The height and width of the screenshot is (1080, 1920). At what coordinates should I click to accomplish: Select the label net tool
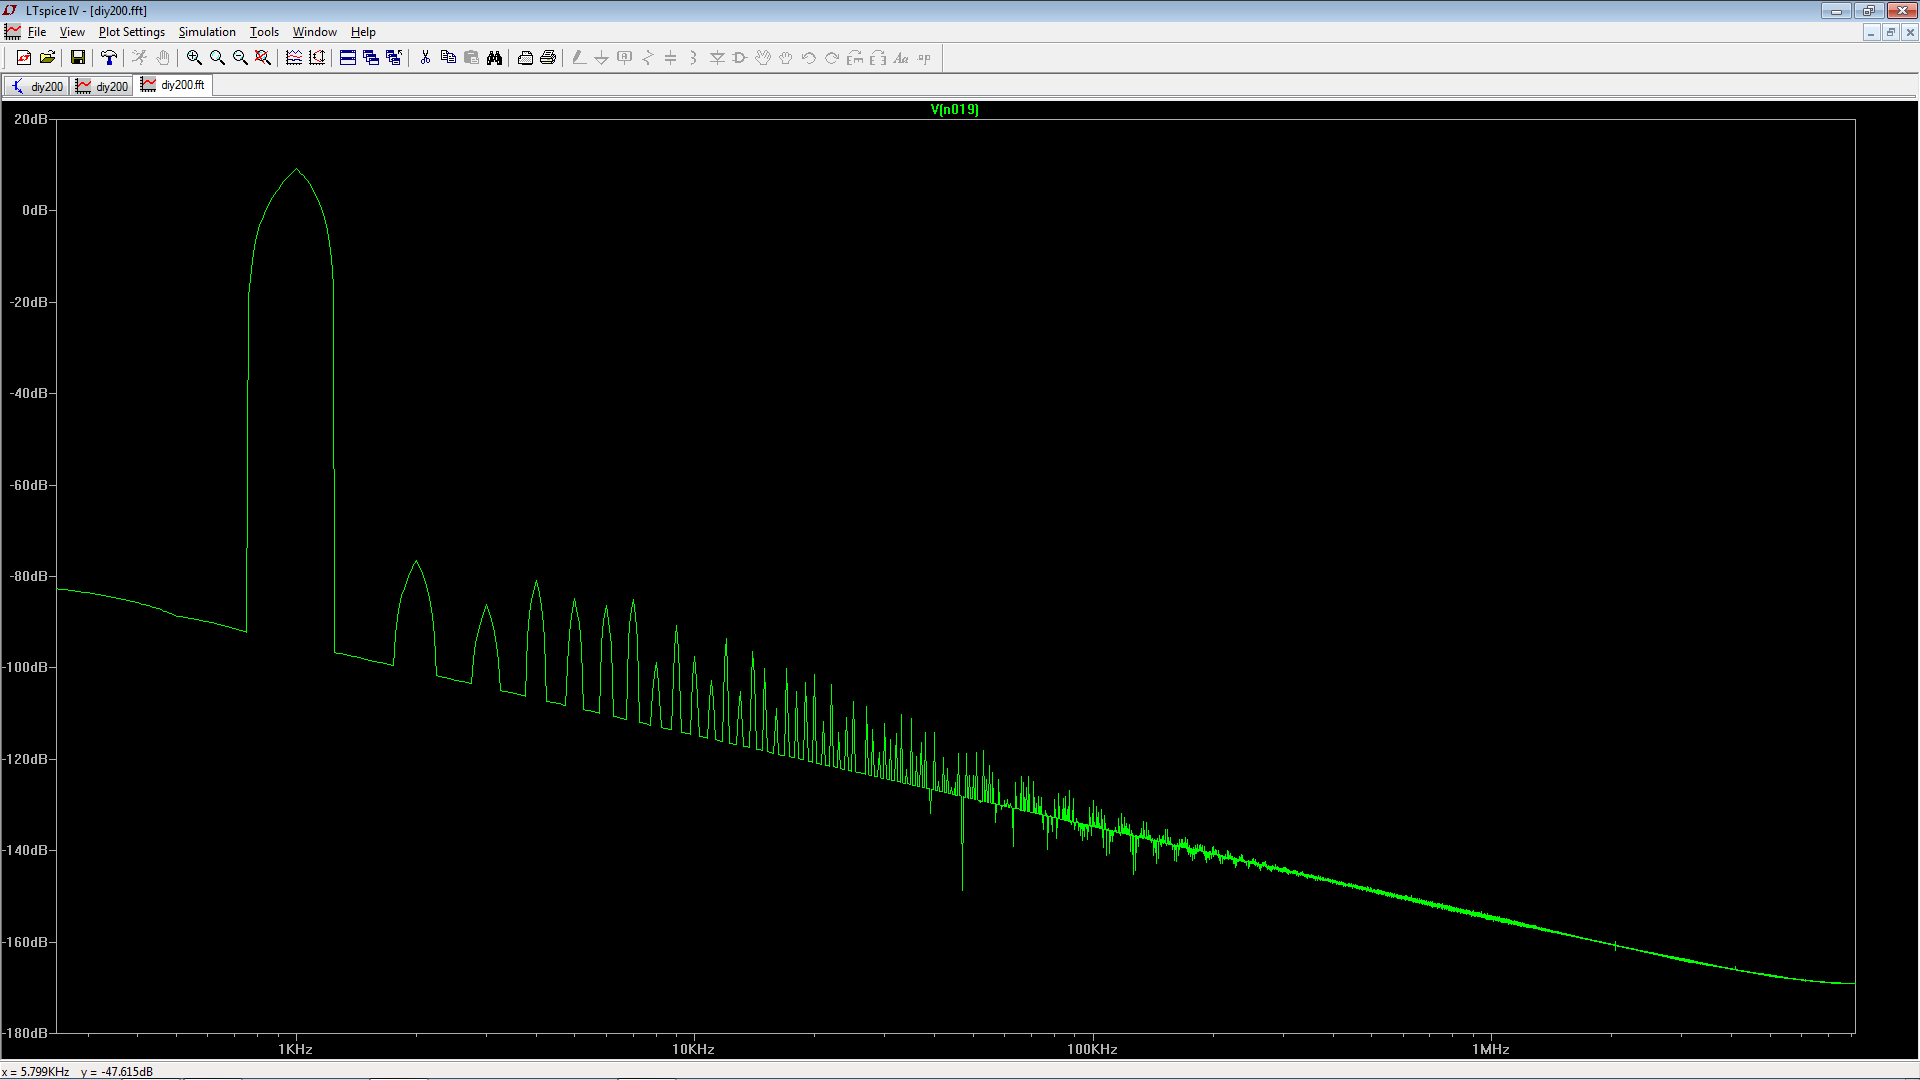[x=625, y=58]
